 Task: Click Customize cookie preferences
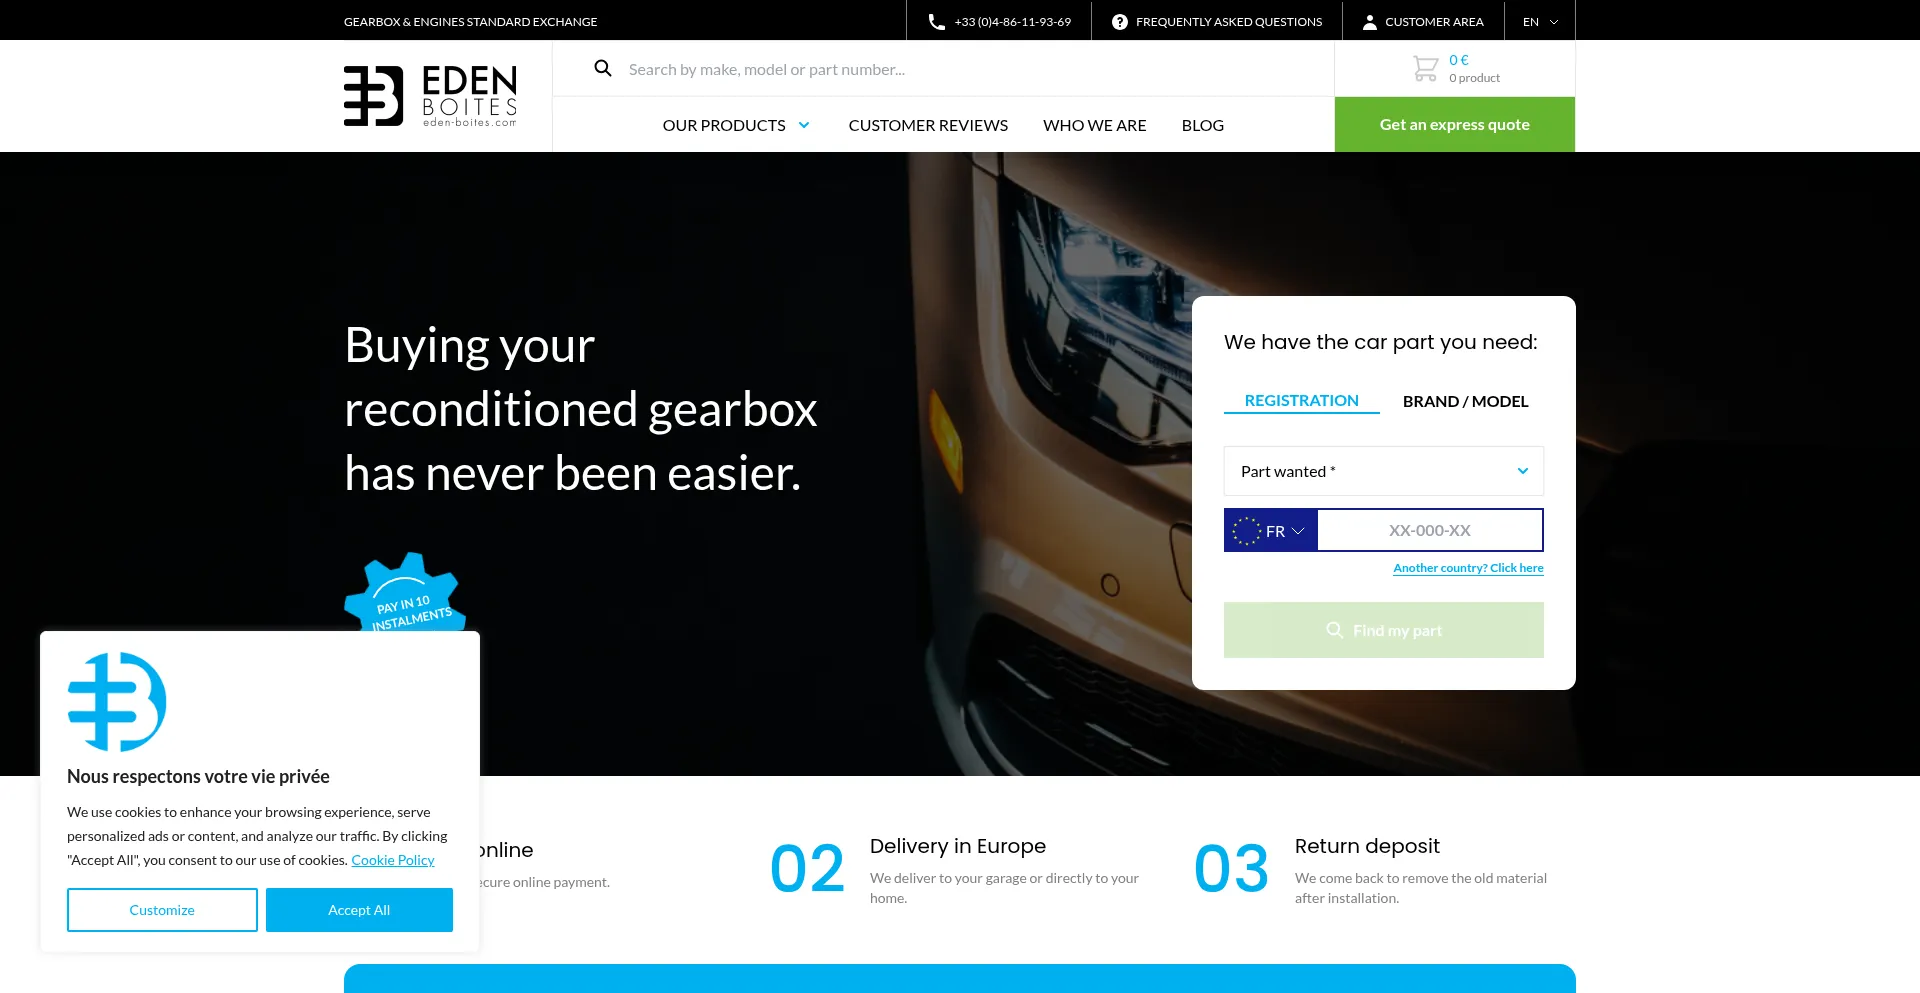(x=161, y=909)
